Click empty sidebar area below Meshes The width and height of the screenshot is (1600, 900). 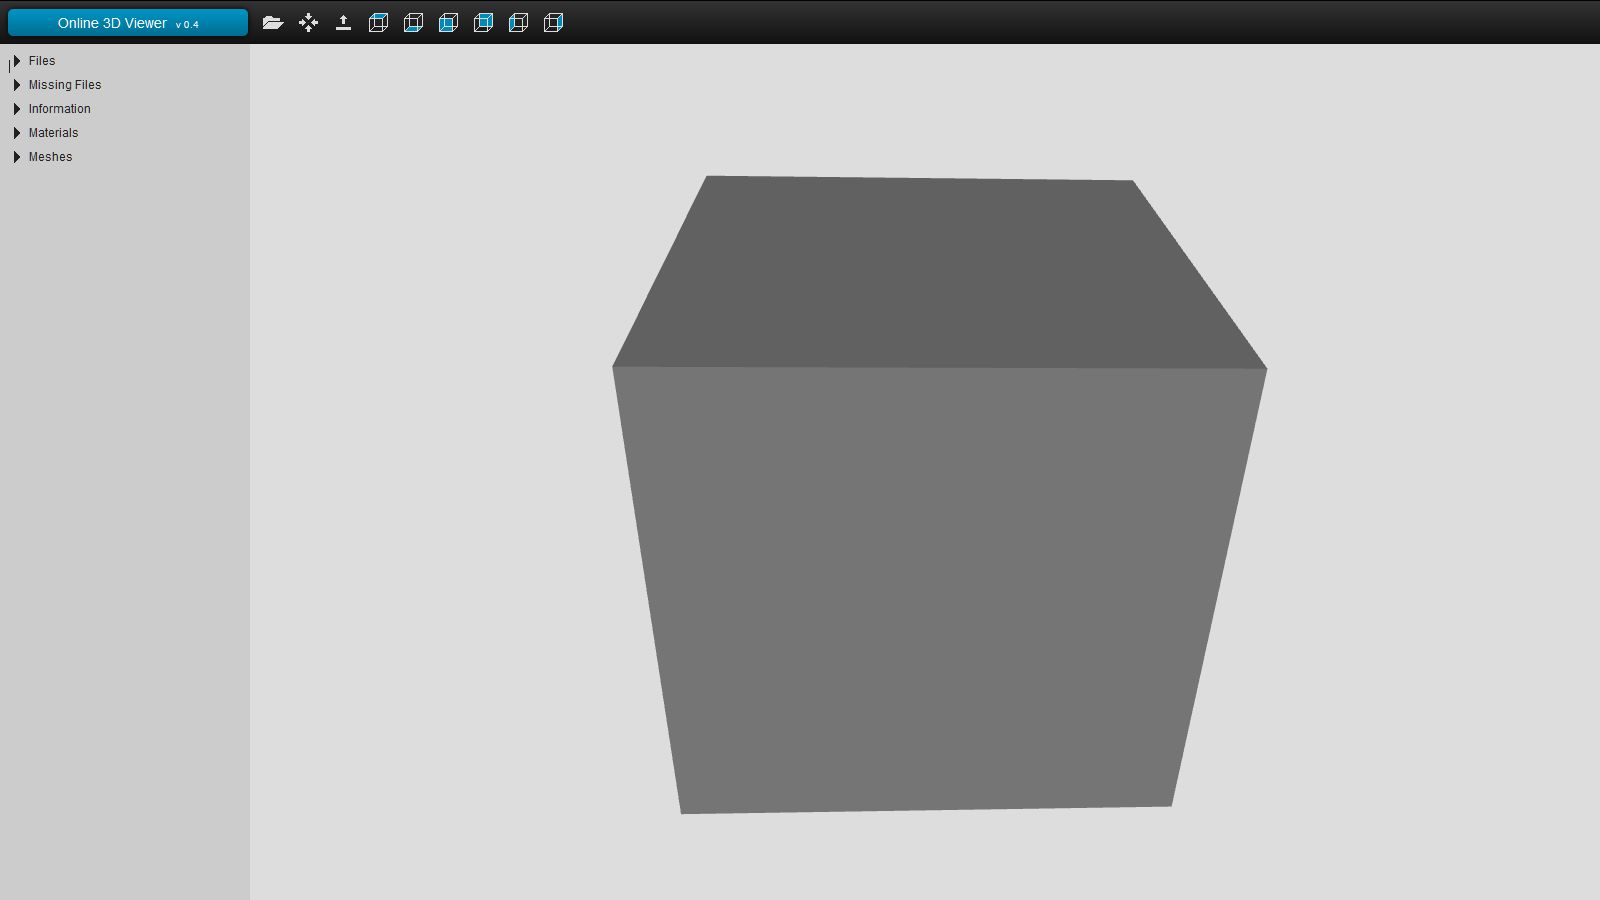[125, 500]
